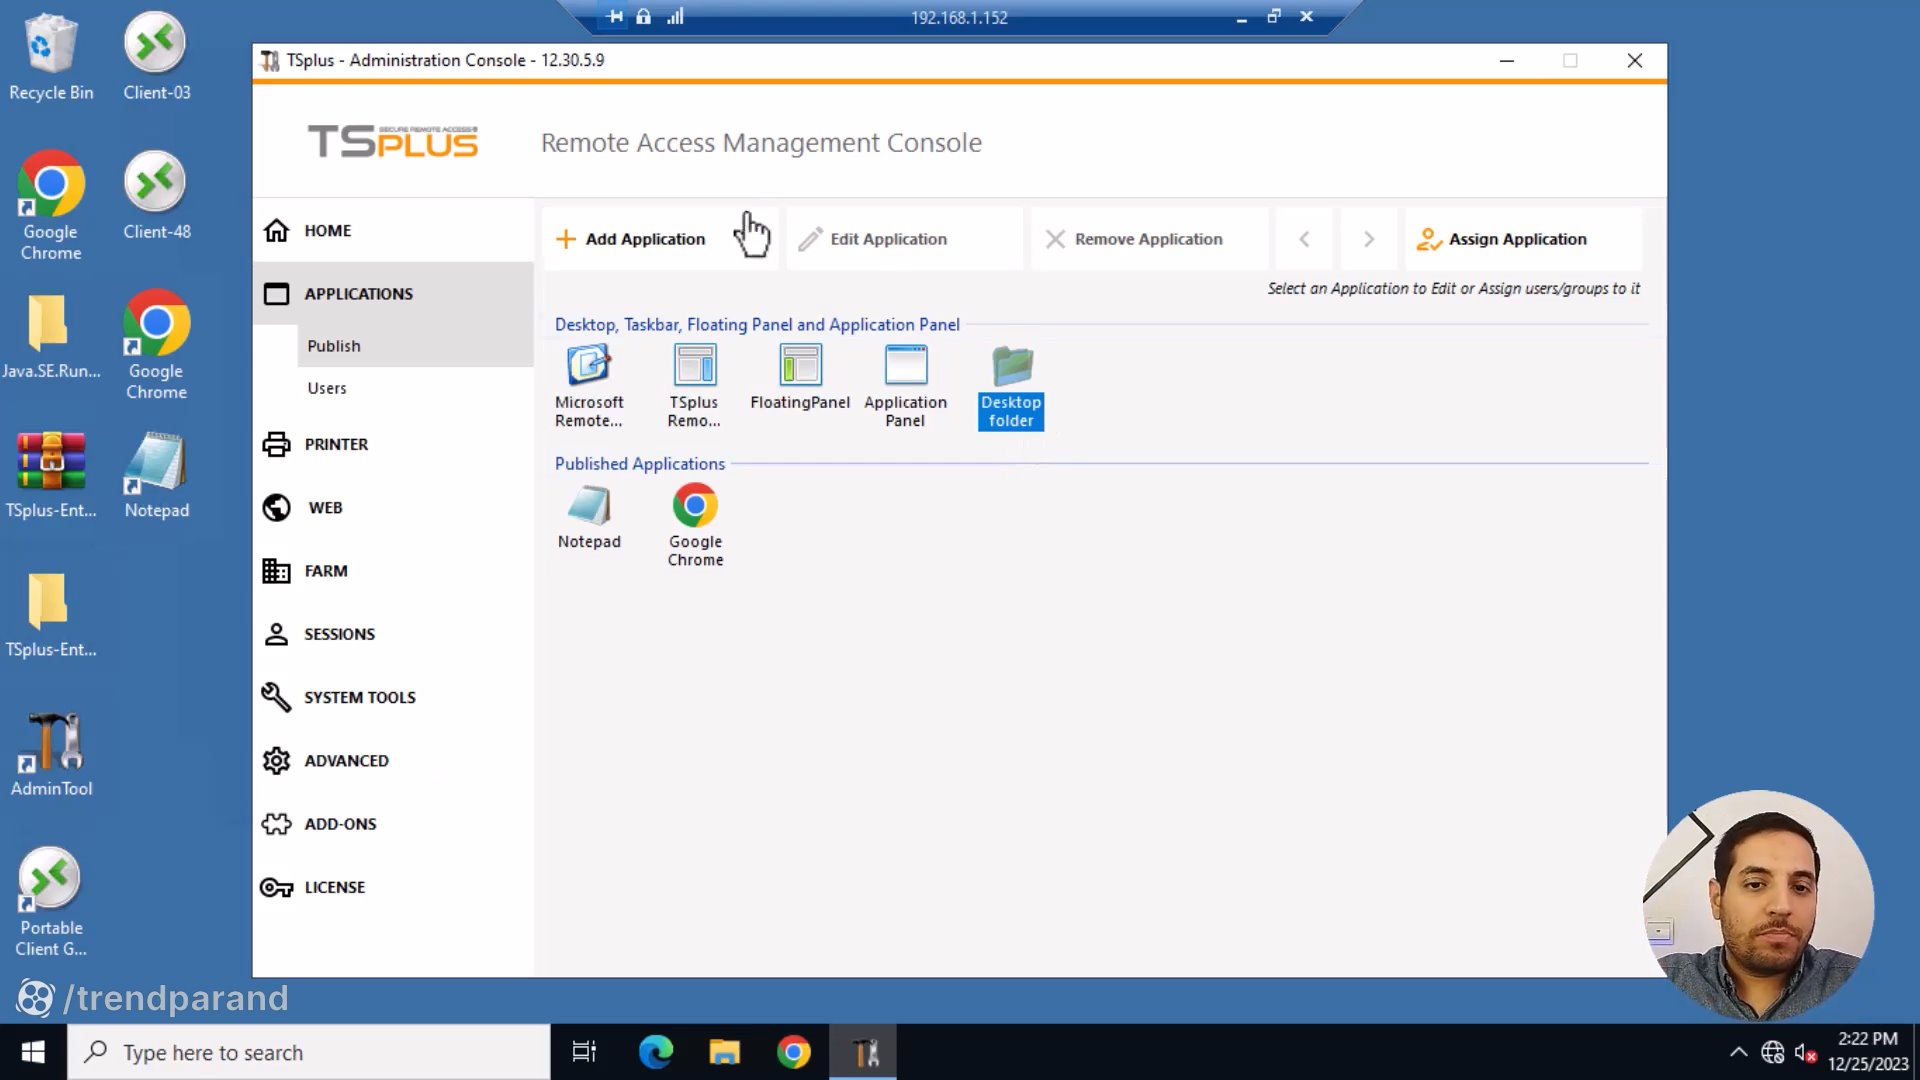1920x1080 pixels.
Task: Click TSplus AdminTool taskbar button
Action: point(863,1052)
